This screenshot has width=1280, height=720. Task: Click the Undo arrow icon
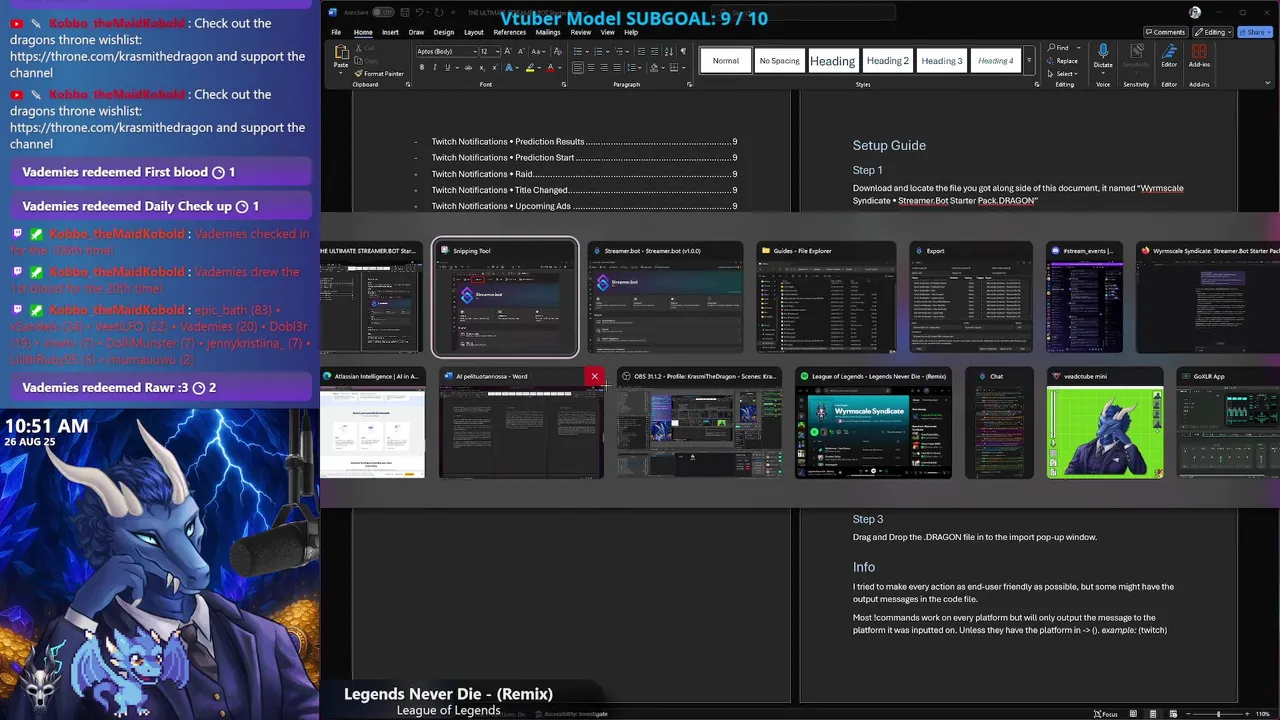tap(419, 12)
